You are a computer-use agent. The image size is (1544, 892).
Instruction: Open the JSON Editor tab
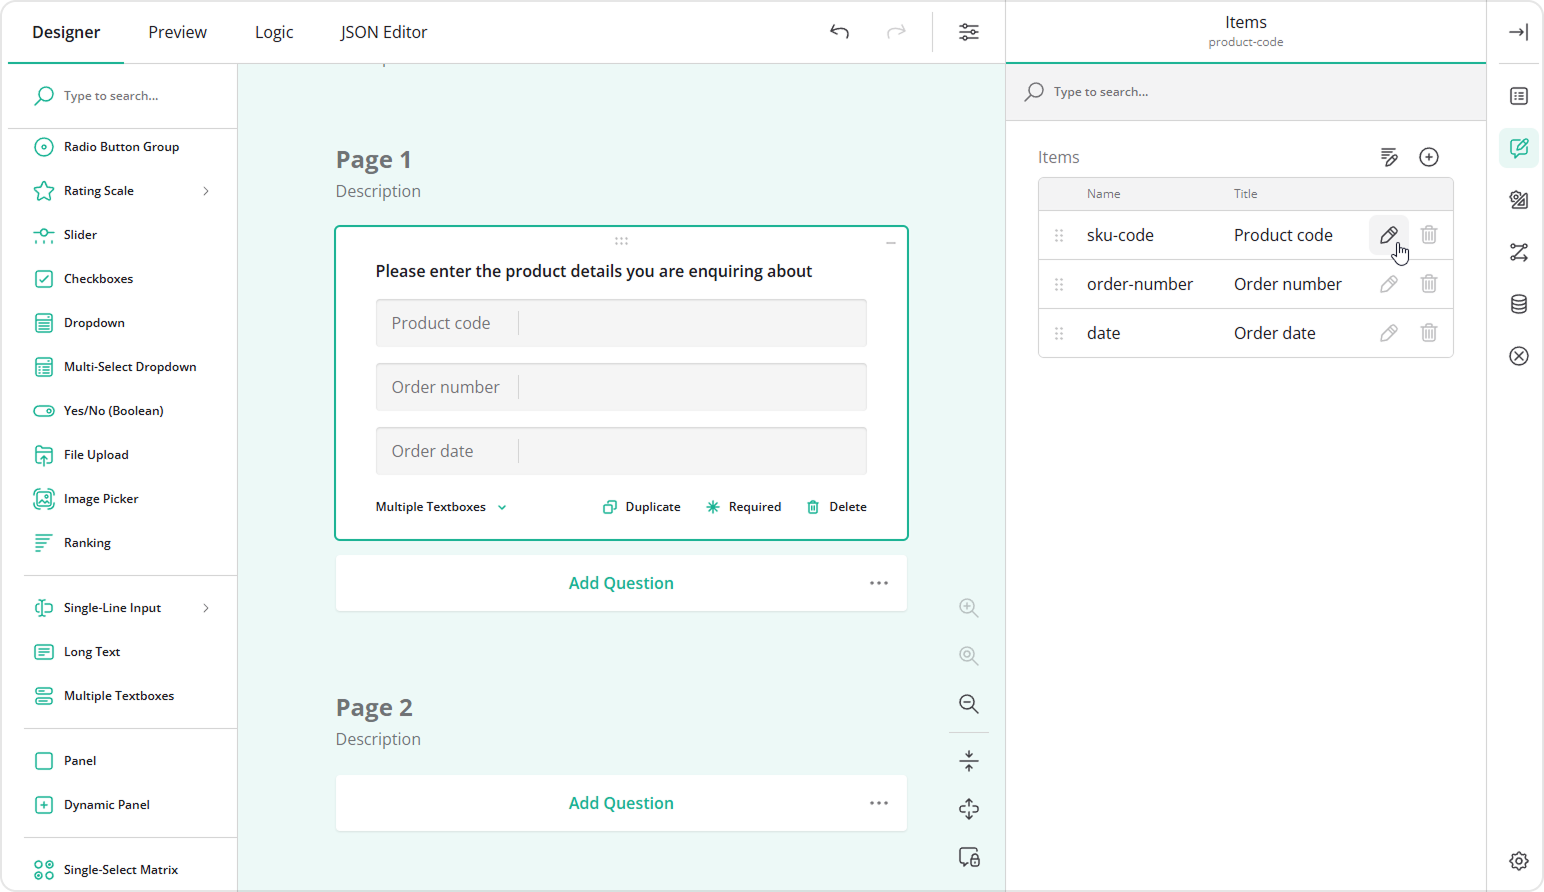click(x=383, y=32)
